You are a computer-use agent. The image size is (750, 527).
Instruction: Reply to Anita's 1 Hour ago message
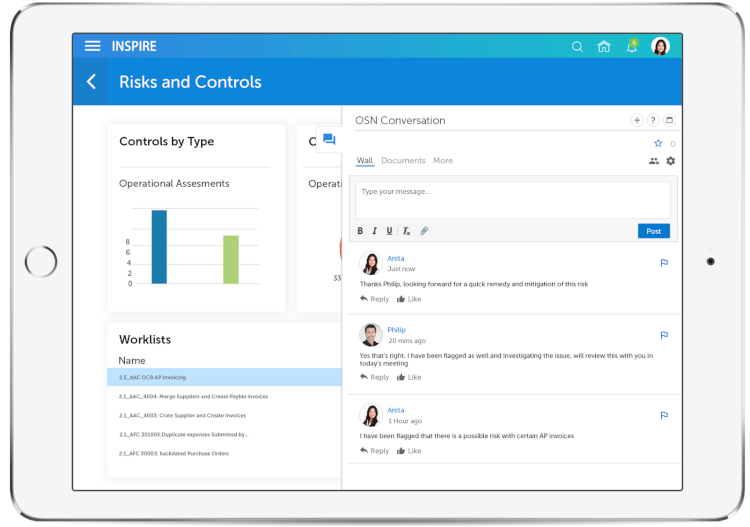tap(375, 451)
